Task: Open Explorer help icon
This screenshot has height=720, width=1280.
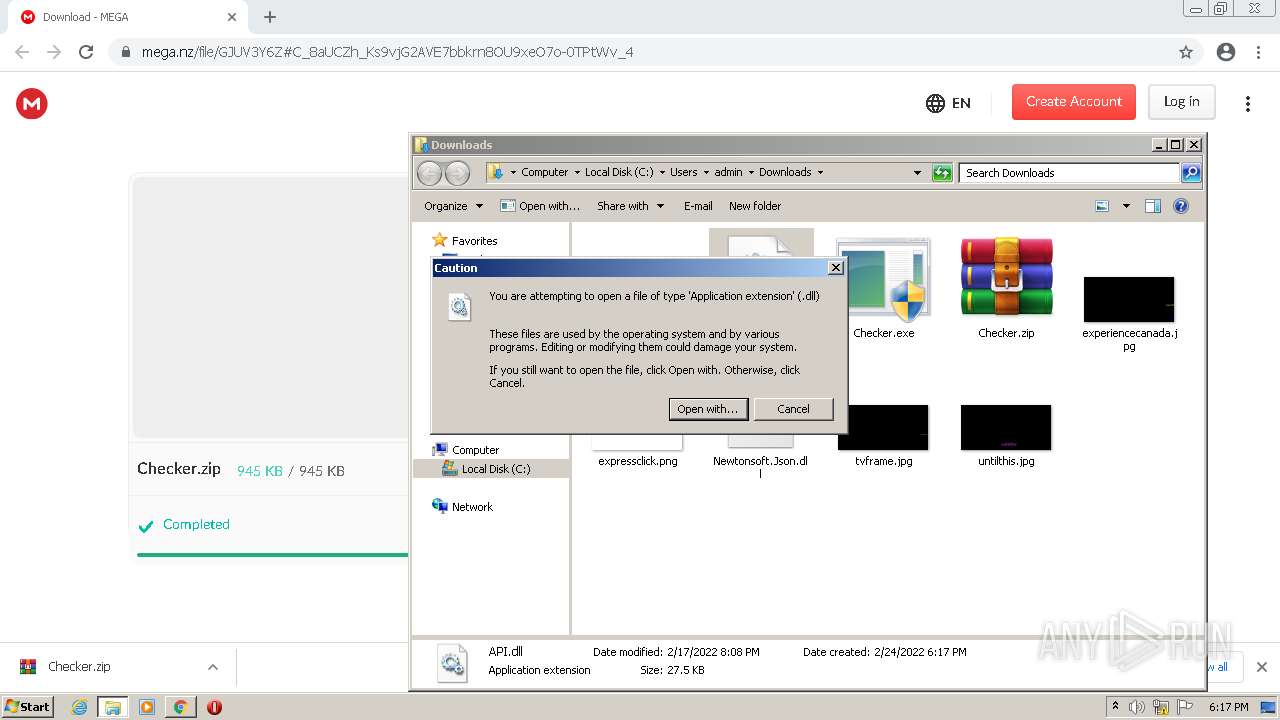Action: coord(1181,206)
